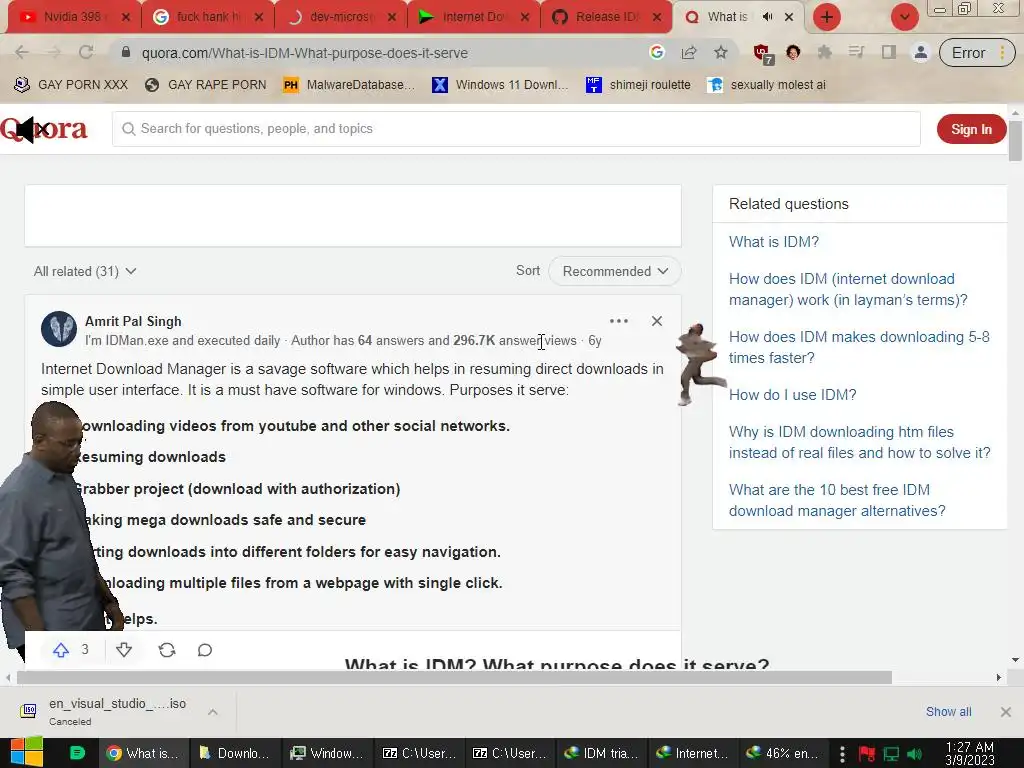The height and width of the screenshot is (768, 1024).
Task: Open 'How does IDM makes downloading 5-8 times faster?'
Action: [859, 347]
